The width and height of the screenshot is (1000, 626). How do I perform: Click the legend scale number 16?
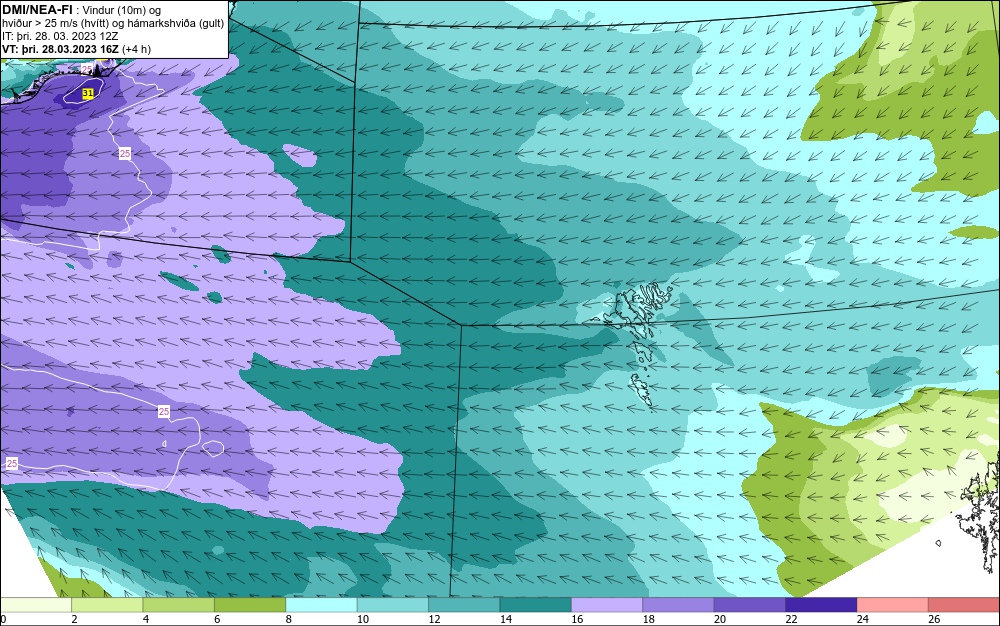(x=577, y=619)
